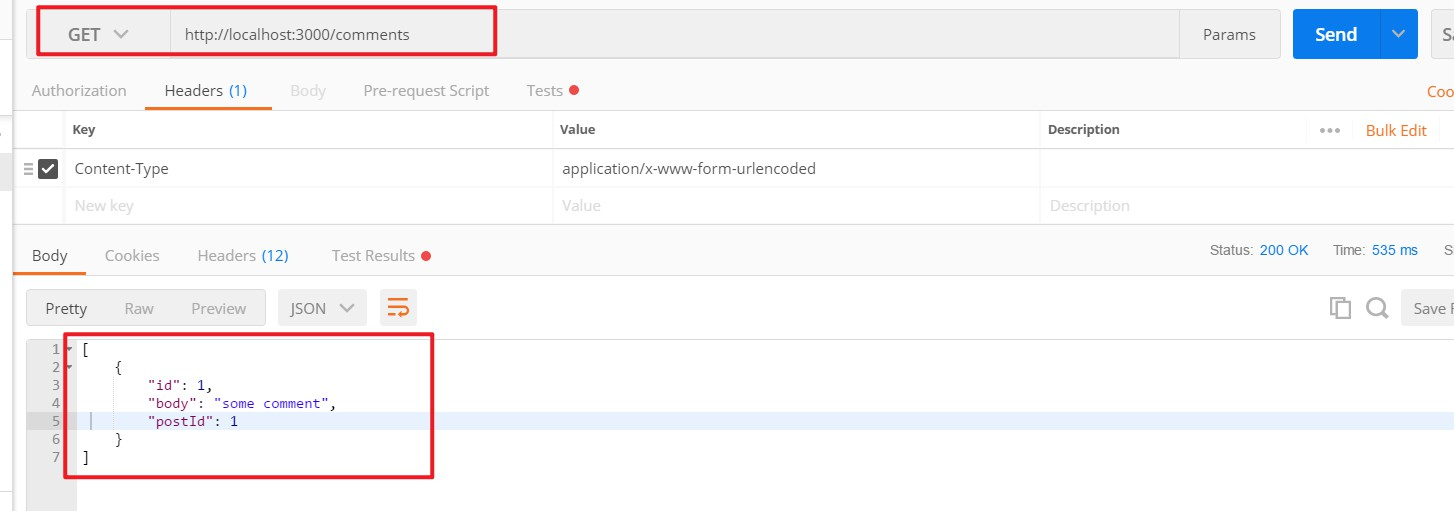This screenshot has height=511, width=1454.
Task: Click the disabled request Body tab
Action: coord(307,90)
